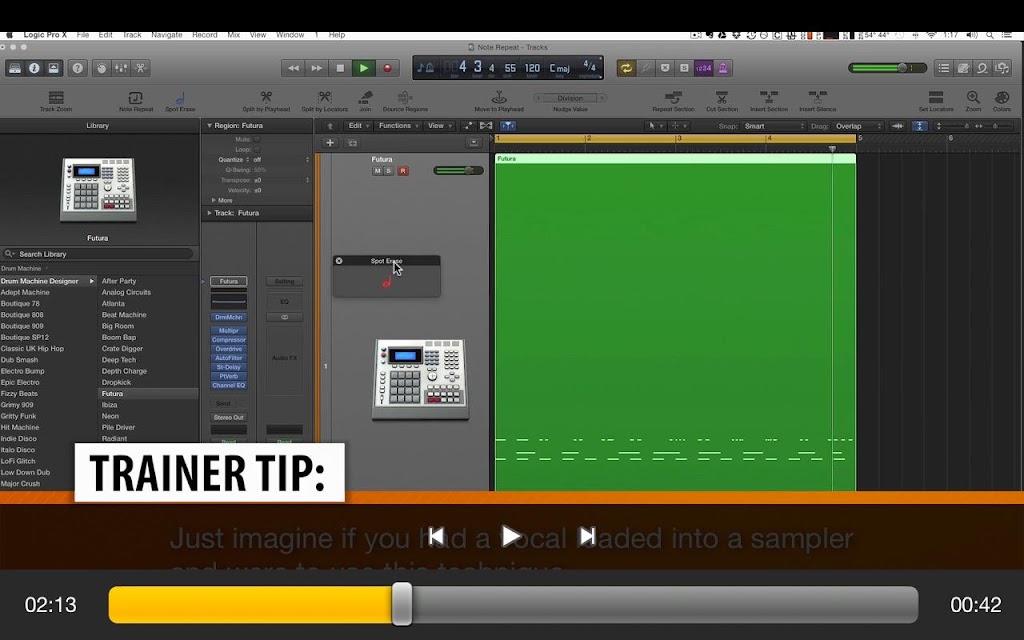Screen dimensions: 1024x640
Task: Click the Cut Section icon
Action: [722, 97]
